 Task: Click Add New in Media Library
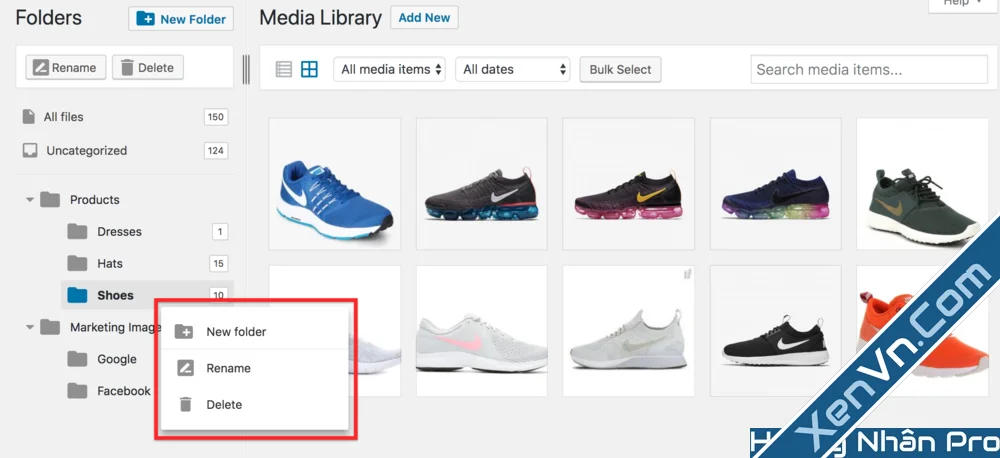(424, 18)
